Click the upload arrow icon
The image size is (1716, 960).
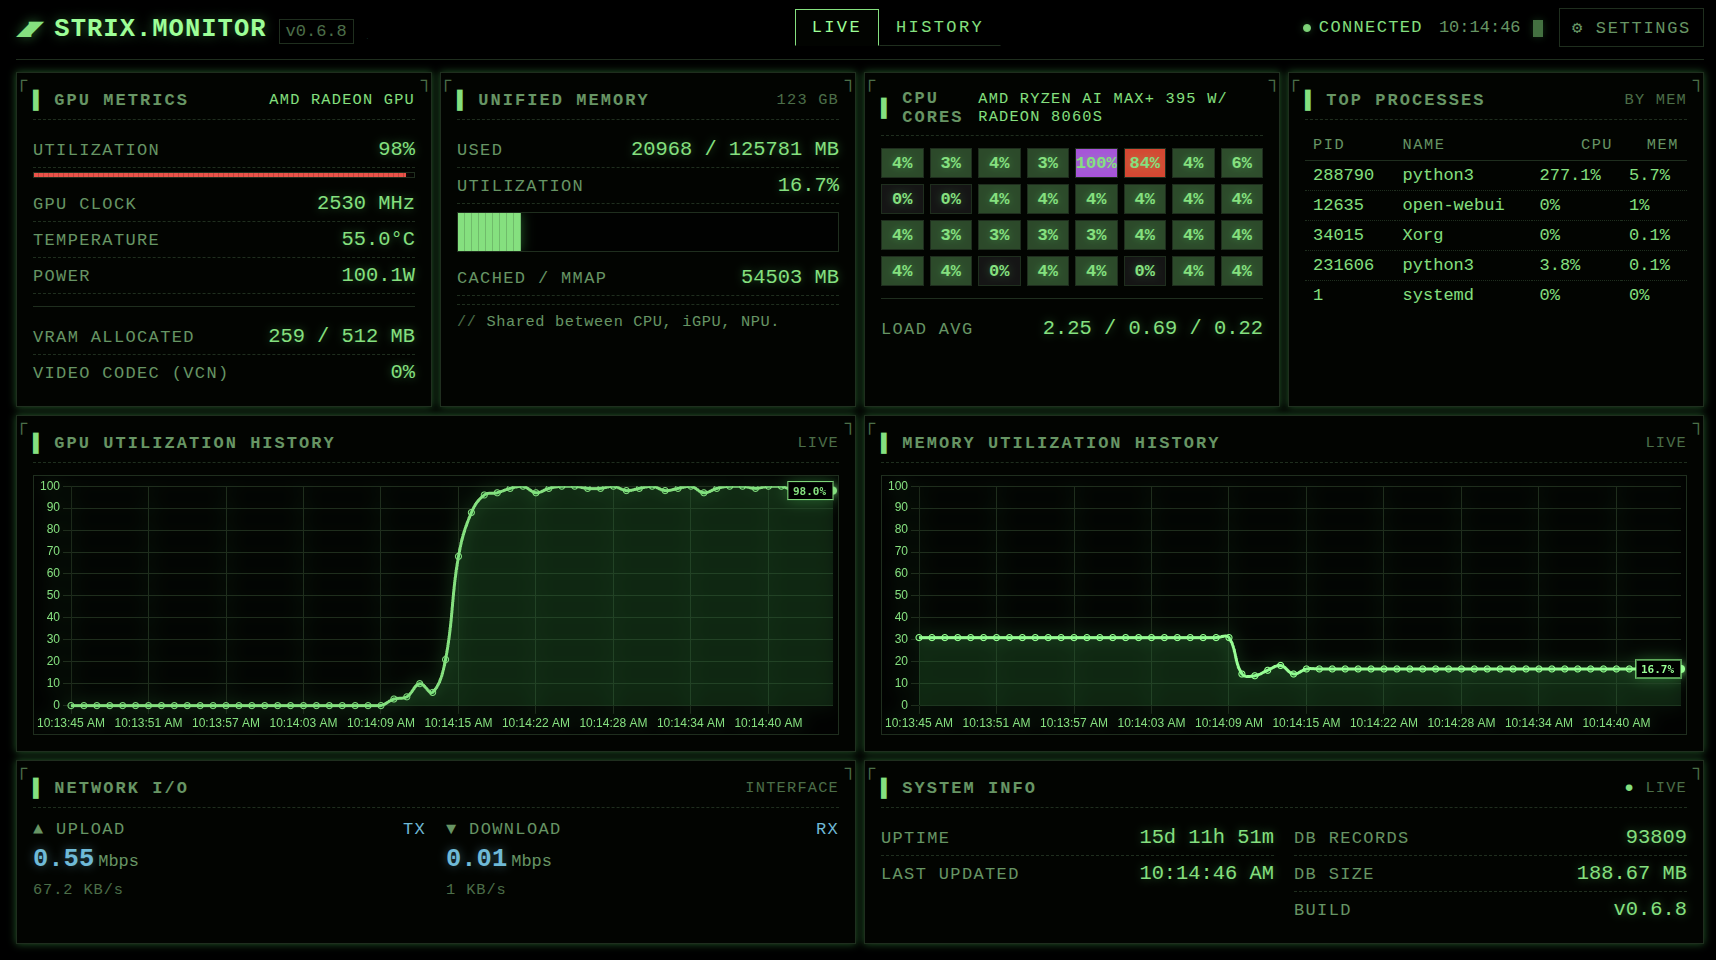38,829
